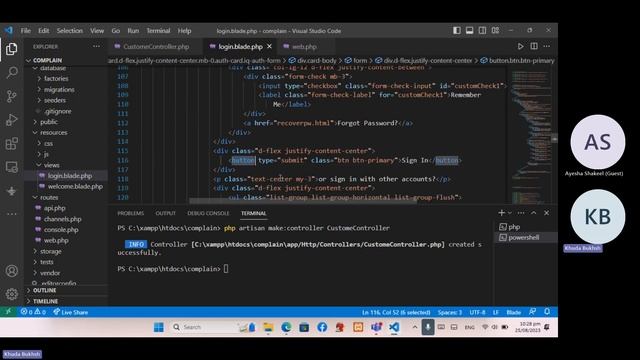
Task: Open editor More Actions ellipsis
Action: click(547, 46)
